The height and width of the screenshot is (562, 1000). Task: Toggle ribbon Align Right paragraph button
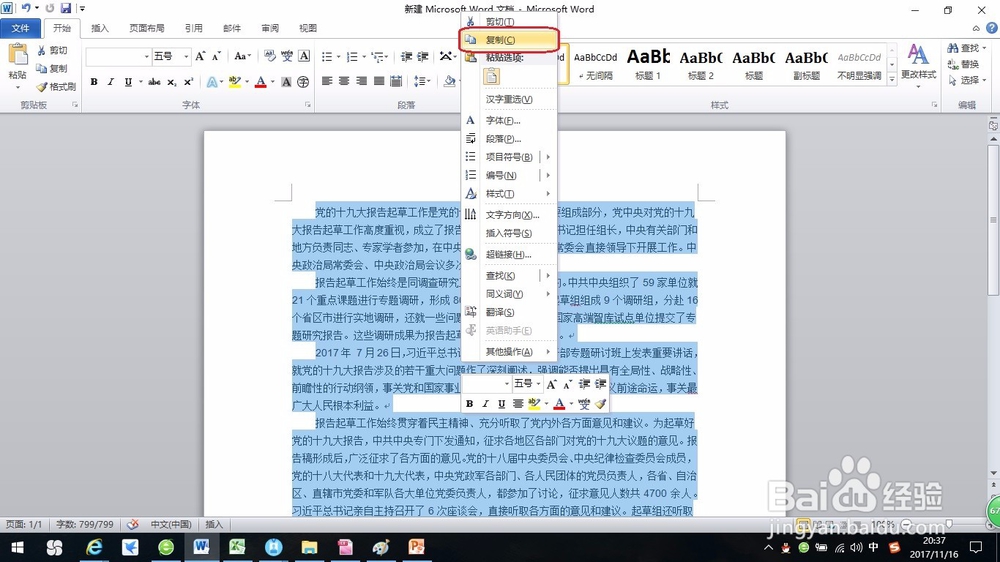click(362, 81)
